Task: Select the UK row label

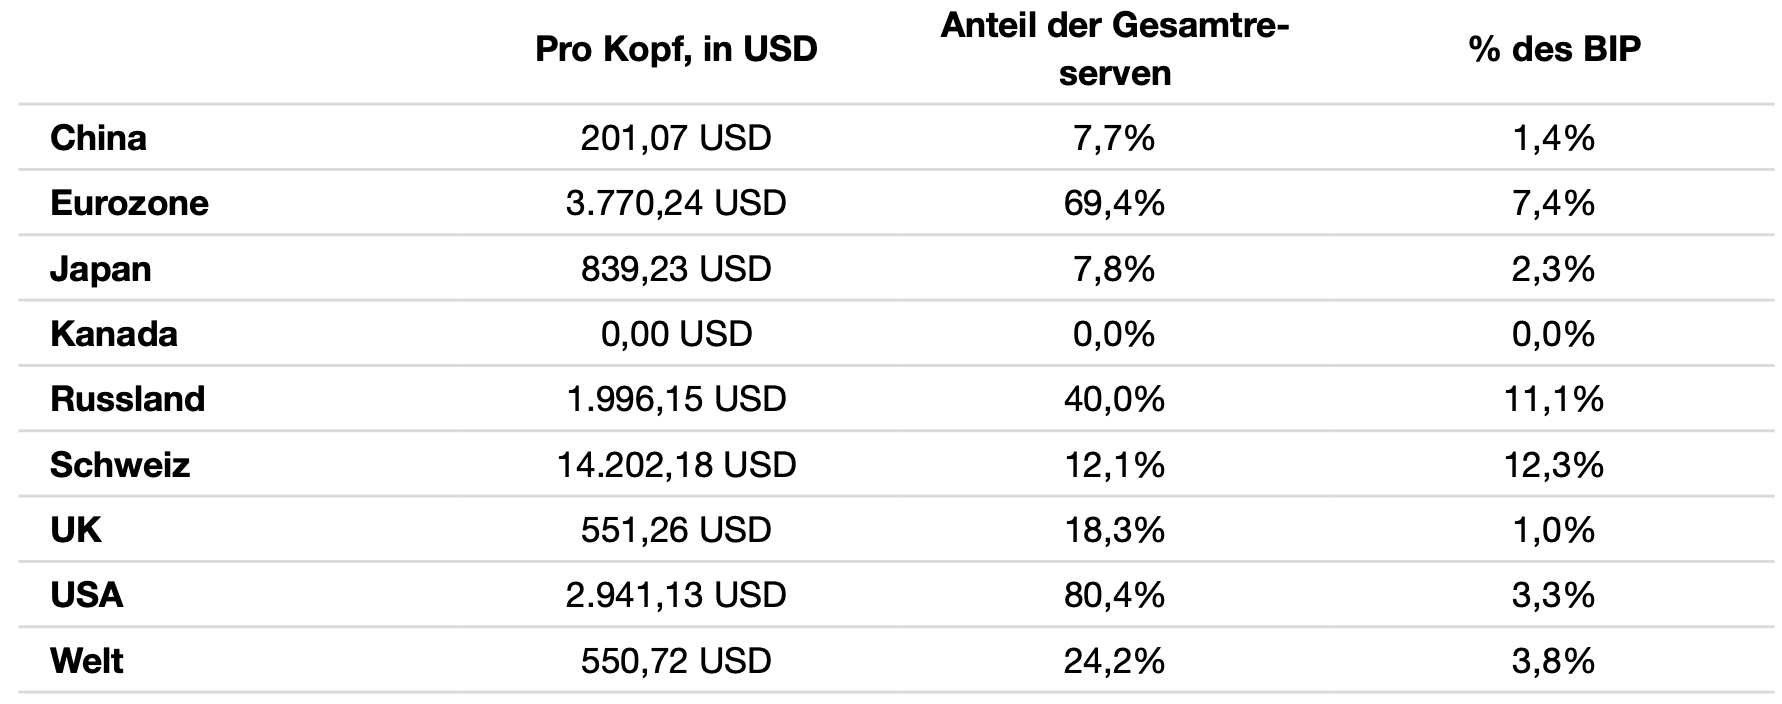Action: point(76,530)
